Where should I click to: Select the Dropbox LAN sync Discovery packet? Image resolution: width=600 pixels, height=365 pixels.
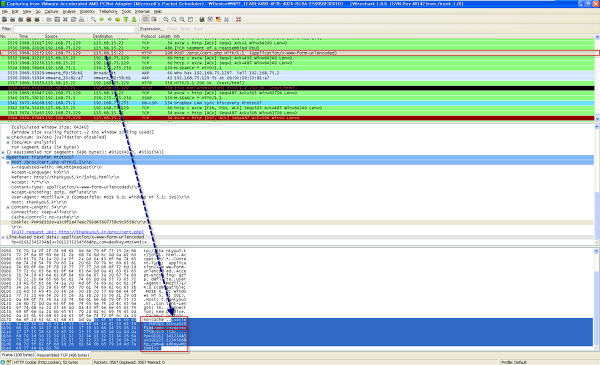pos(297,103)
